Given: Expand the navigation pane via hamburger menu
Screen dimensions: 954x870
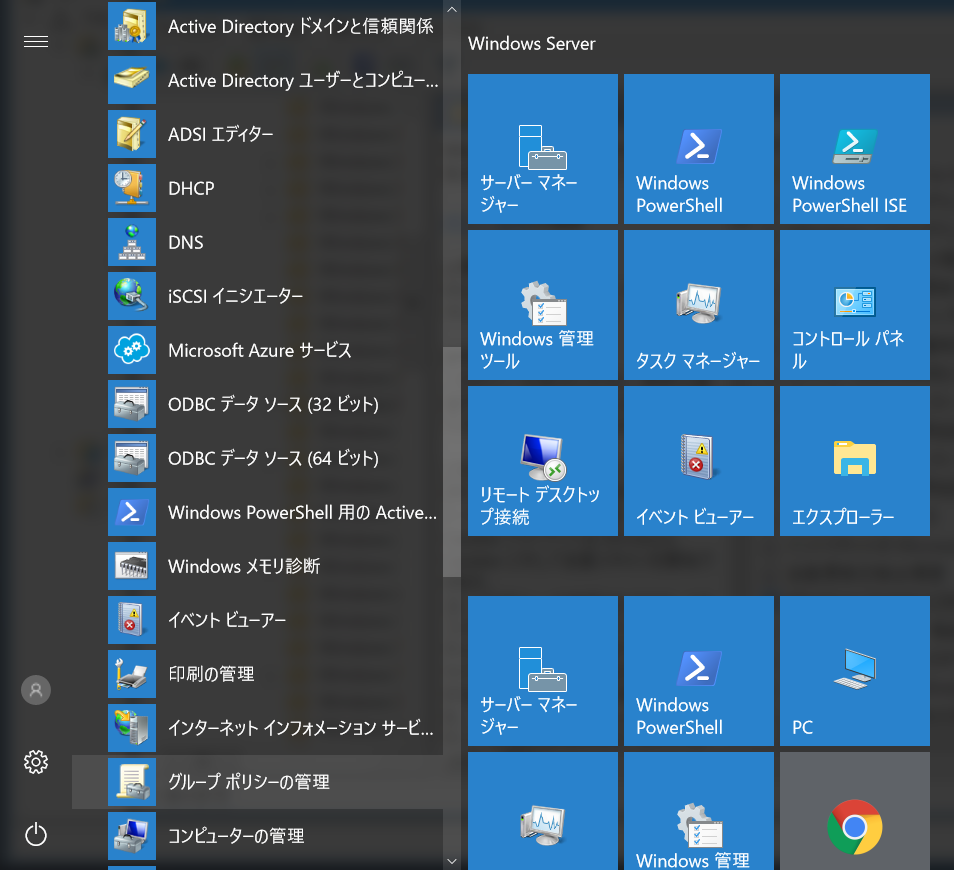Looking at the screenshot, I should (x=36, y=42).
